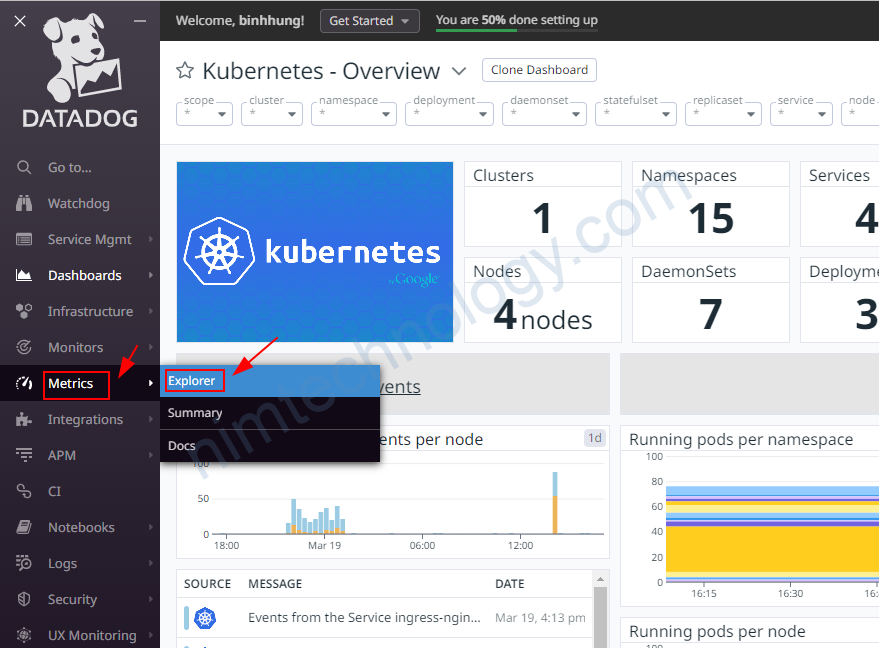Click the setup progress bar
Image resolution: width=879 pixels, height=648 pixels.
pos(516,31)
